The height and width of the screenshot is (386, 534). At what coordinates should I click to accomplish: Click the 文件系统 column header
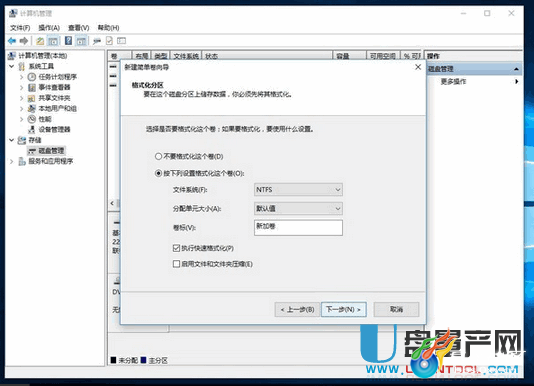point(186,56)
